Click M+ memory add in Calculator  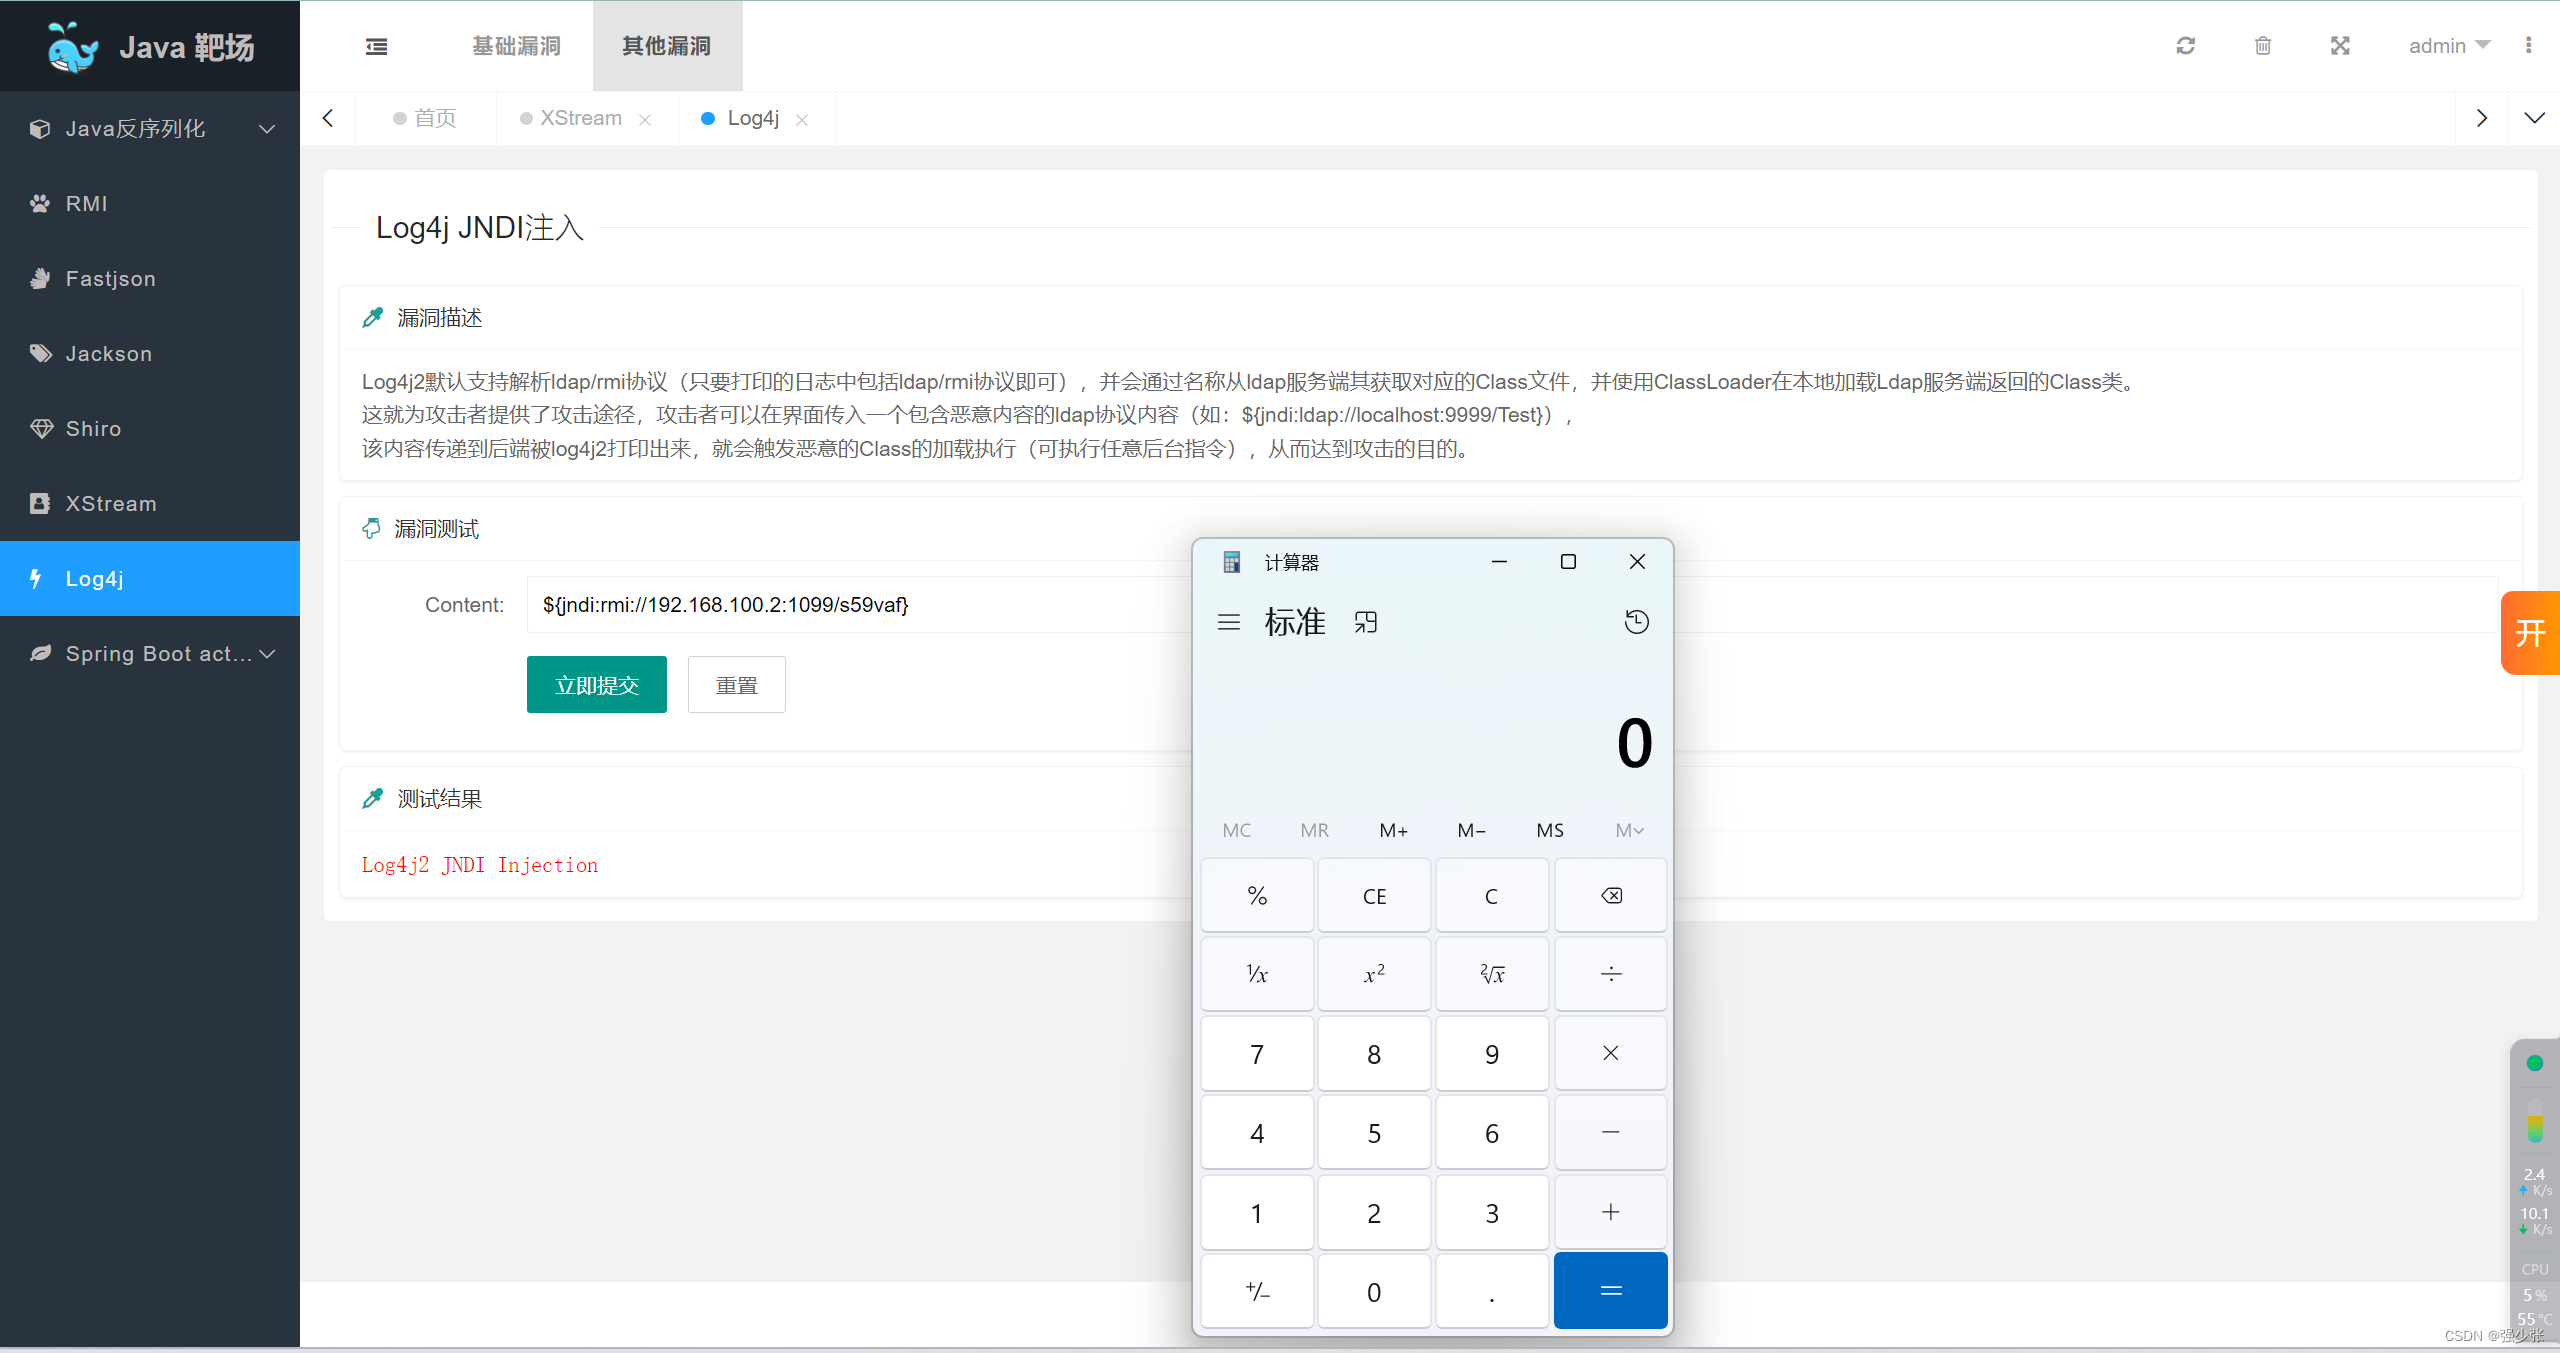[x=1393, y=831]
